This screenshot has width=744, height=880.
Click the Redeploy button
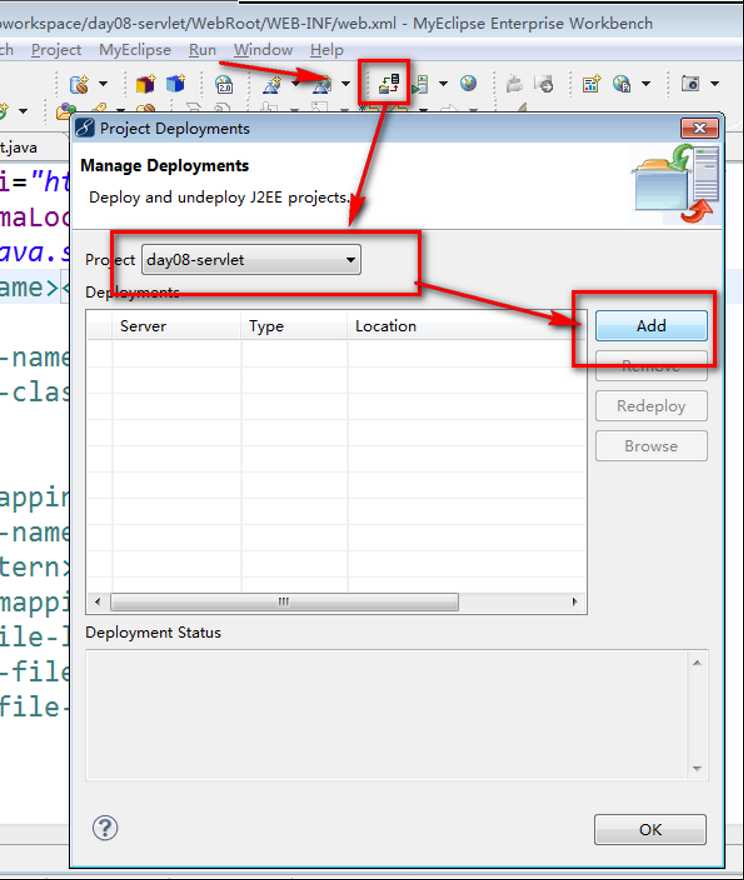(651, 406)
